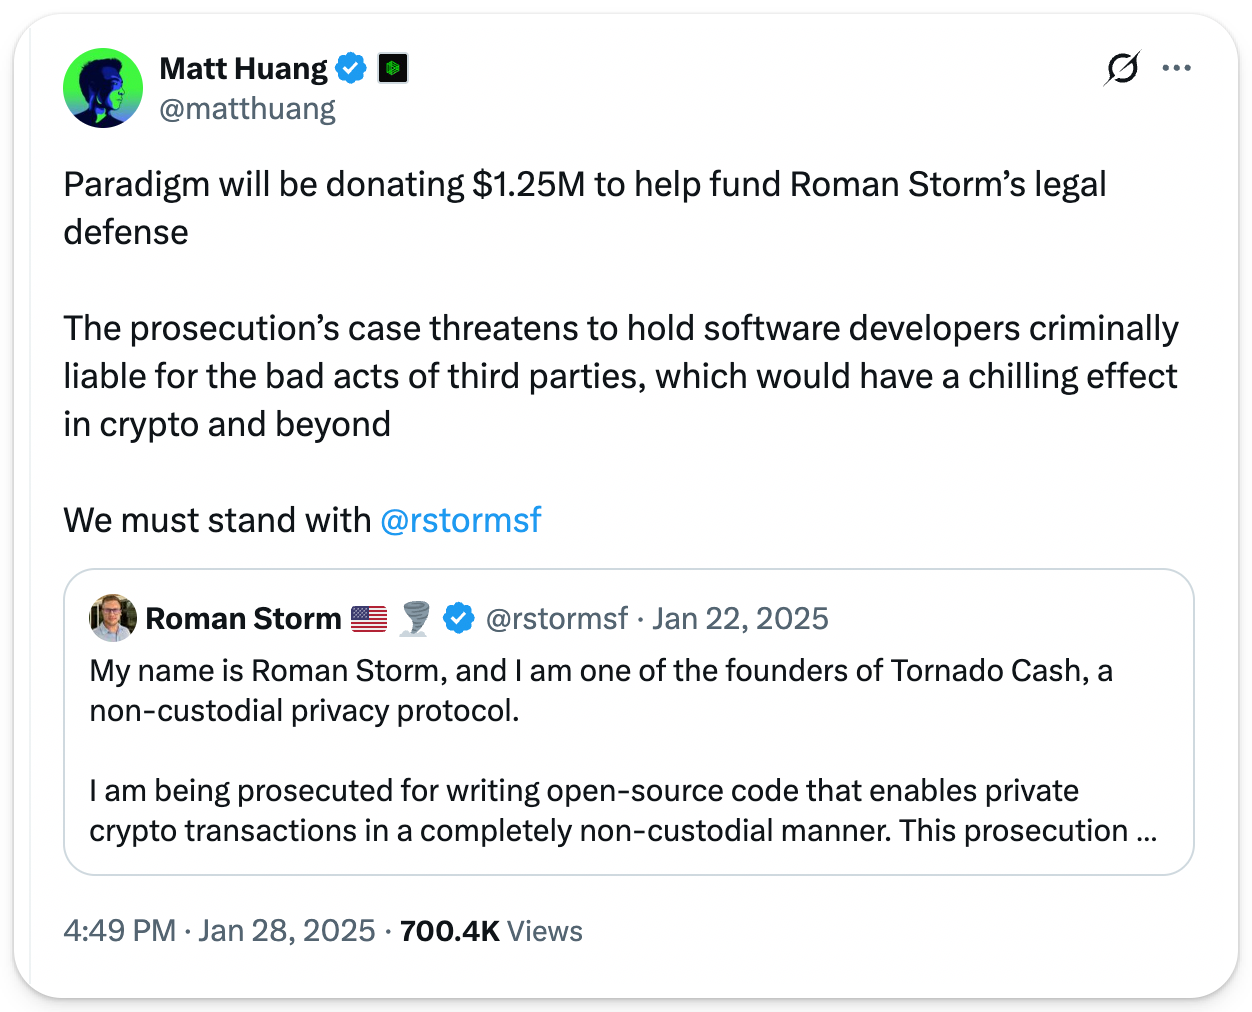Open the three-dot more options menu

tap(1176, 68)
